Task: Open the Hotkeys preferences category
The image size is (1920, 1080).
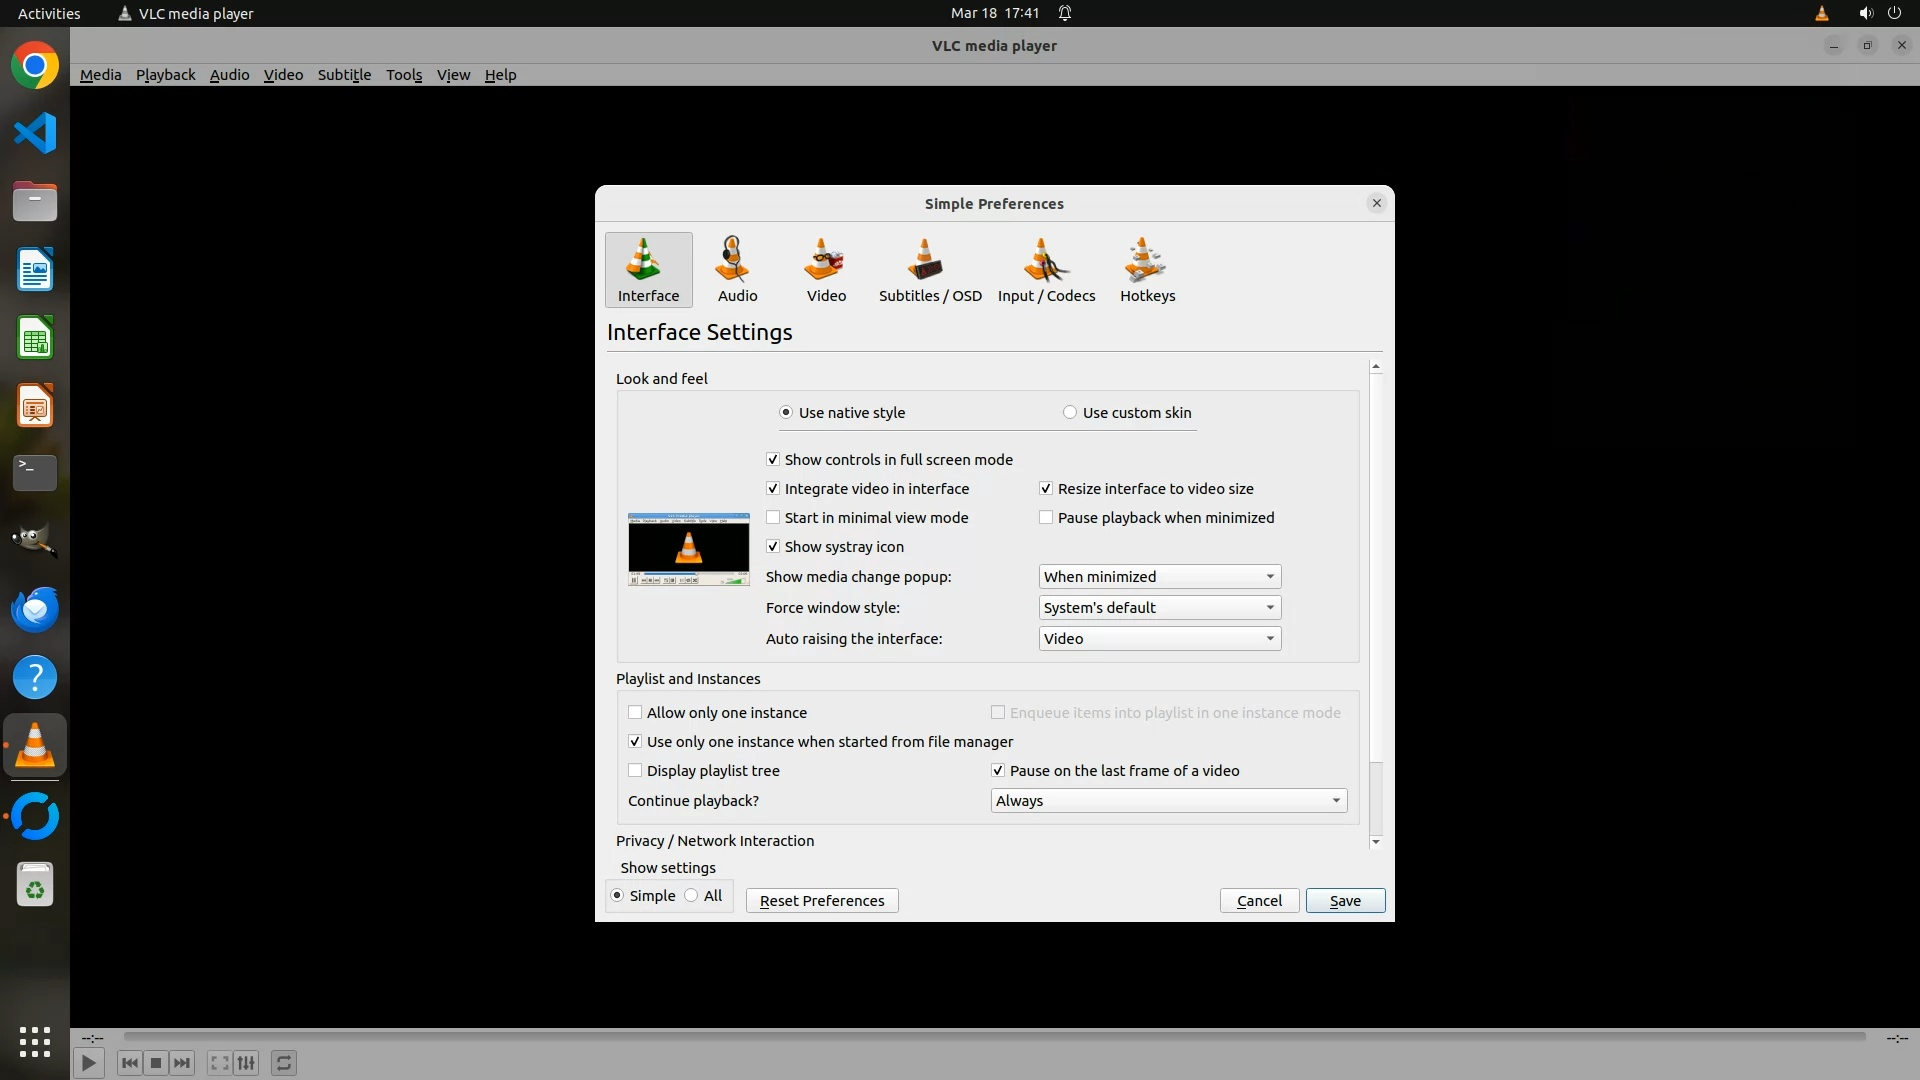Action: (x=1147, y=269)
